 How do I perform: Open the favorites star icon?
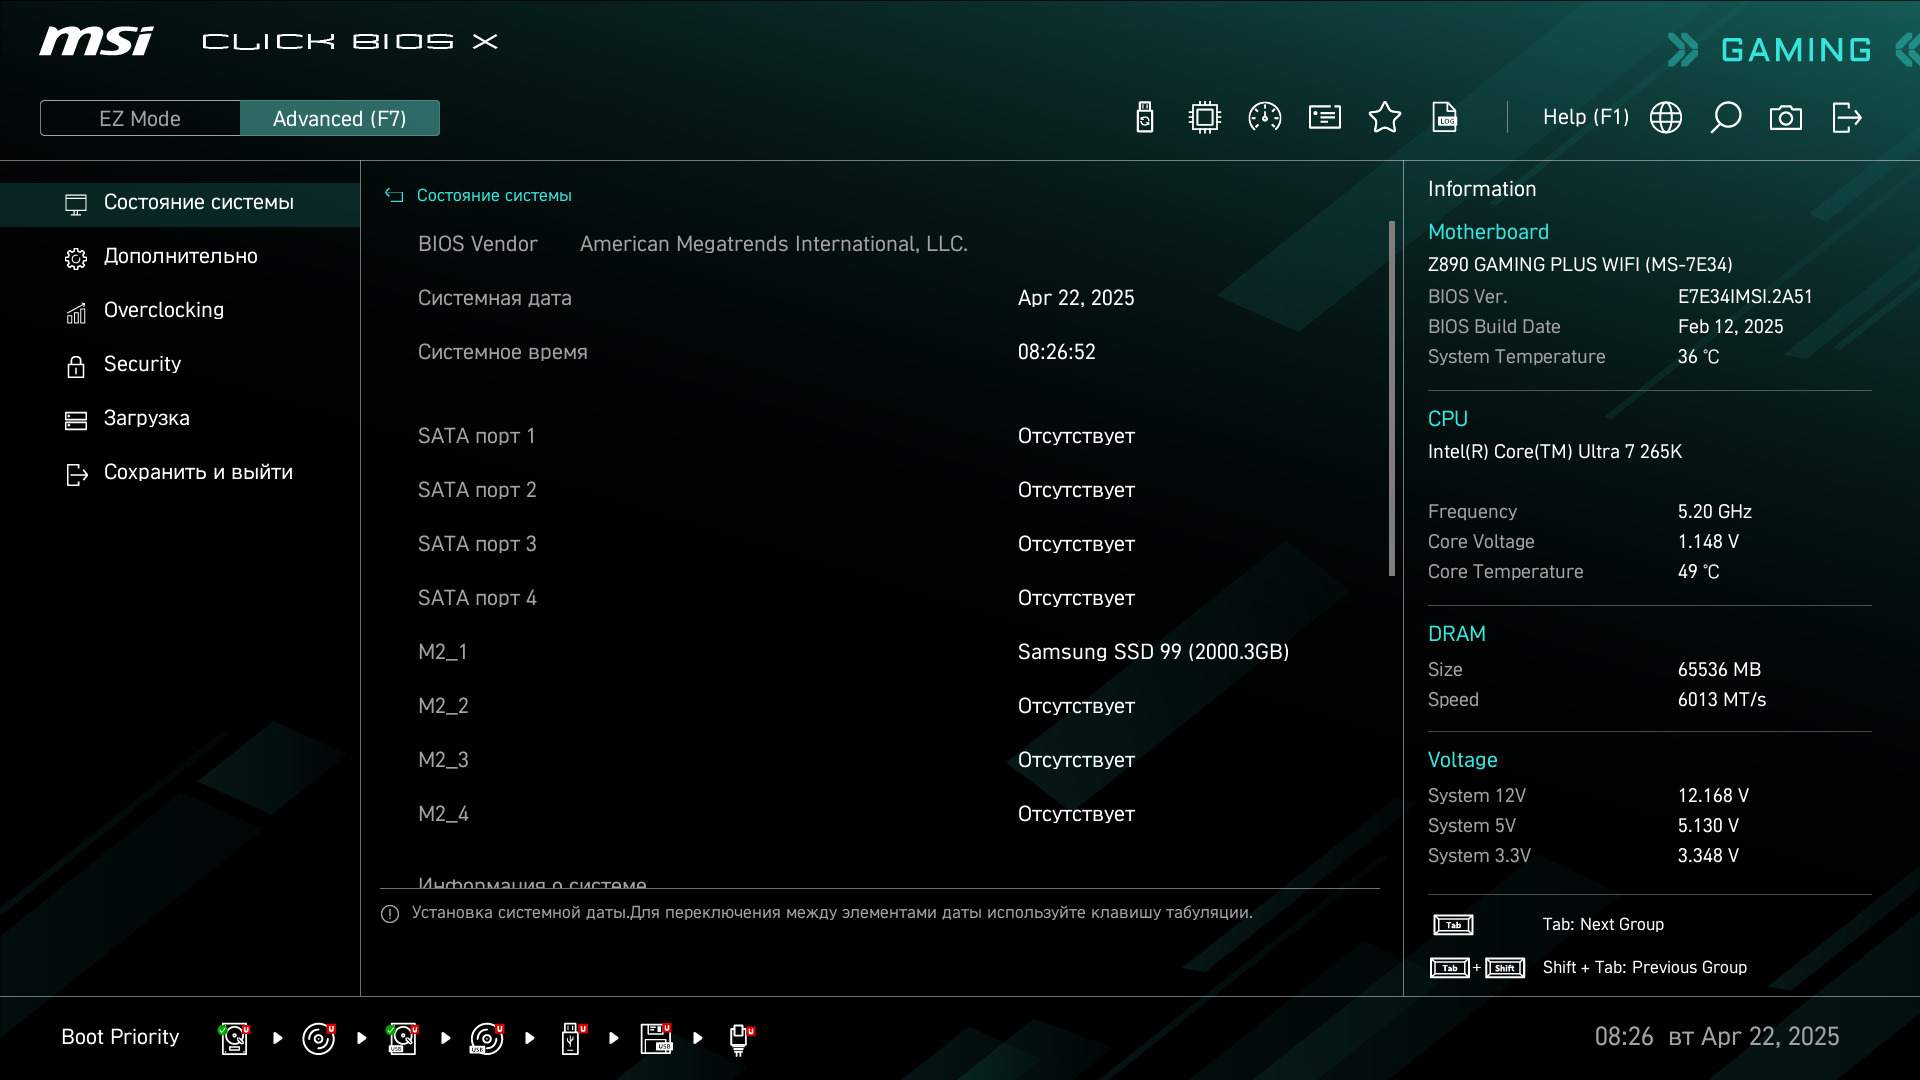[1385, 118]
